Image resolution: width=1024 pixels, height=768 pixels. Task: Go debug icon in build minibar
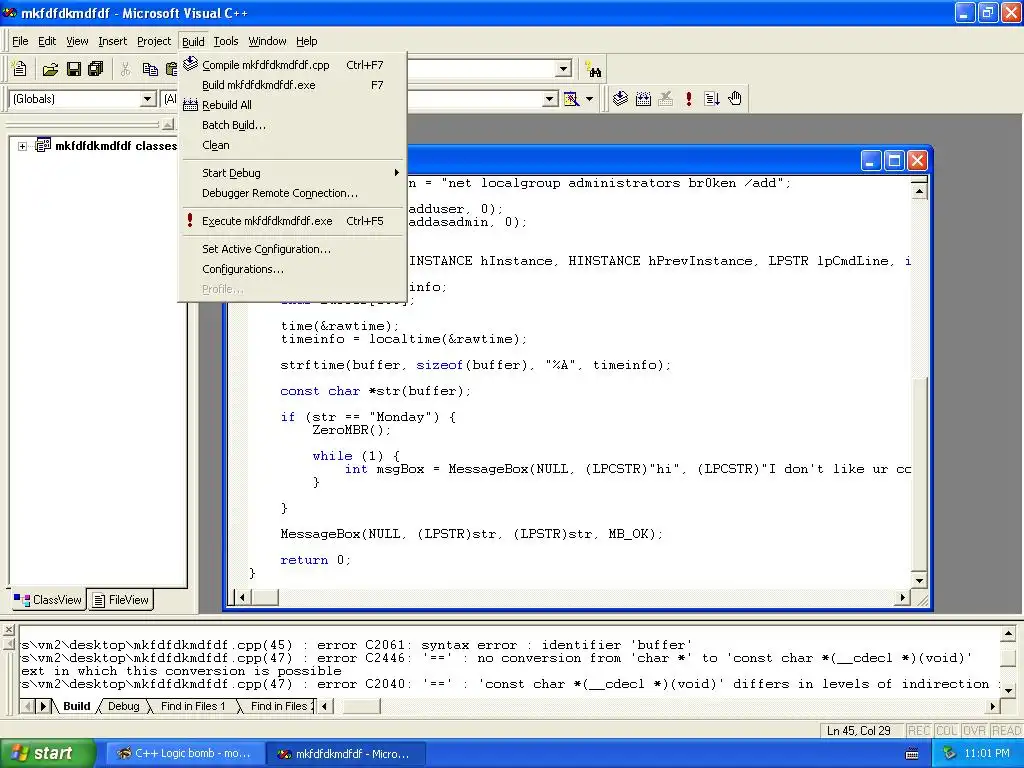click(712, 99)
